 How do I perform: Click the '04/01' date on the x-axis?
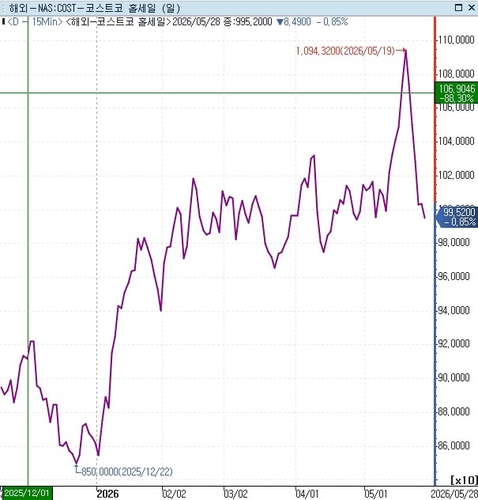tap(307, 494)
